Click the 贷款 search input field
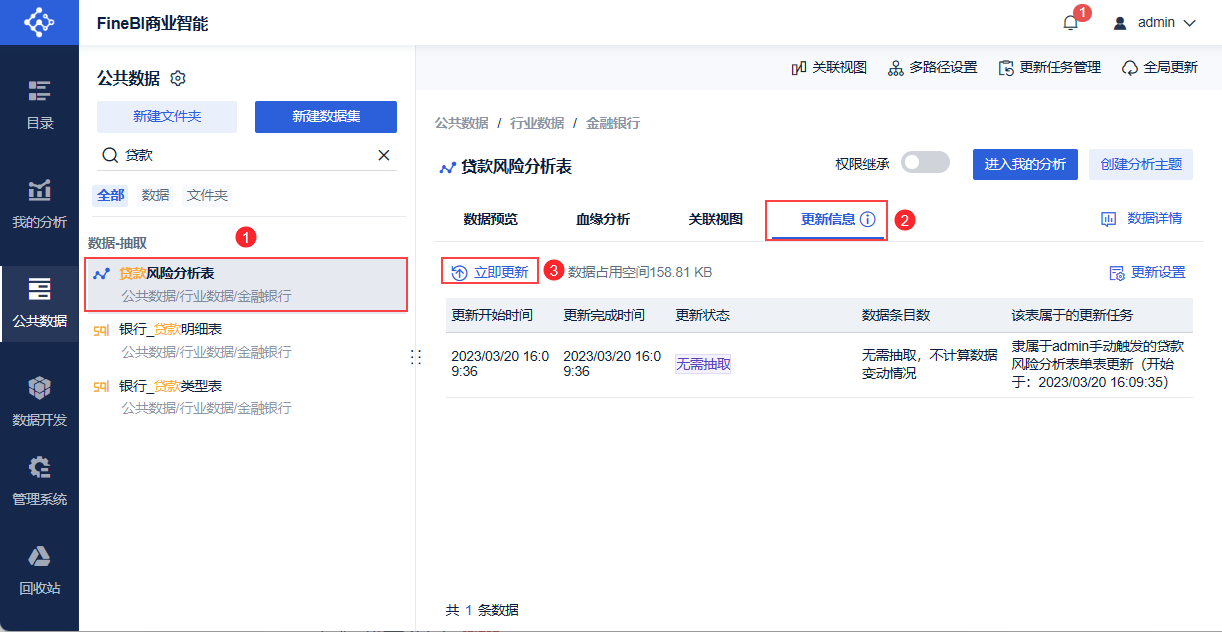 coord(247,155)
